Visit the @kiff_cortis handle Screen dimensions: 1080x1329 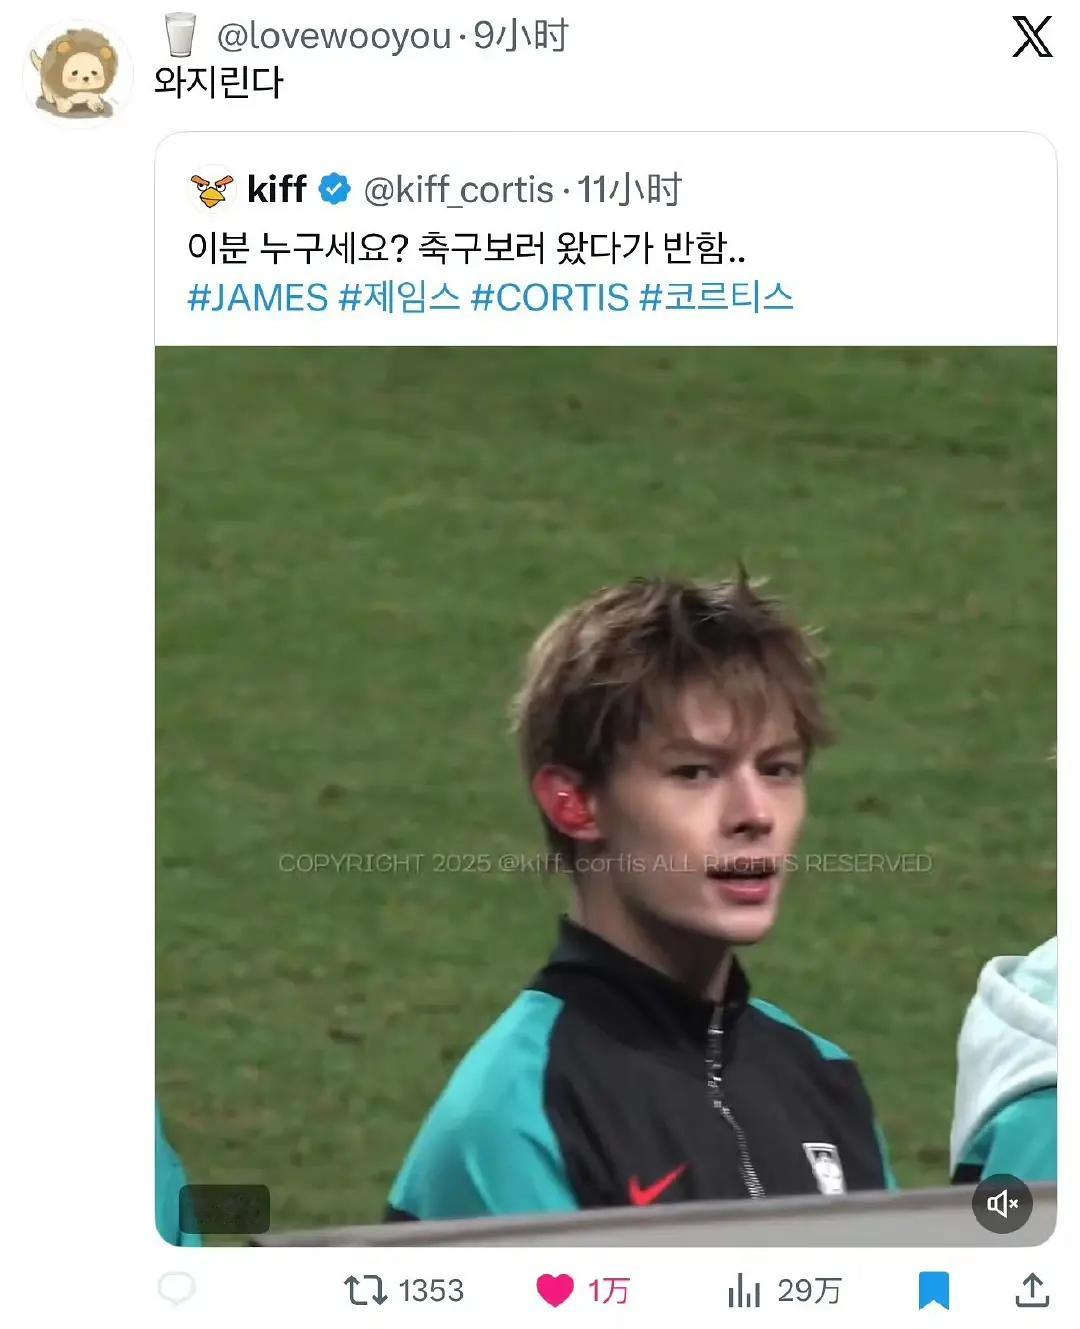pos(458,189)
